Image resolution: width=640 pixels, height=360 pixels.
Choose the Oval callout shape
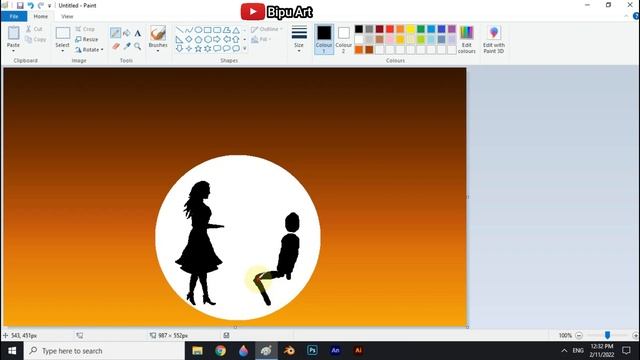click(227, 49)
